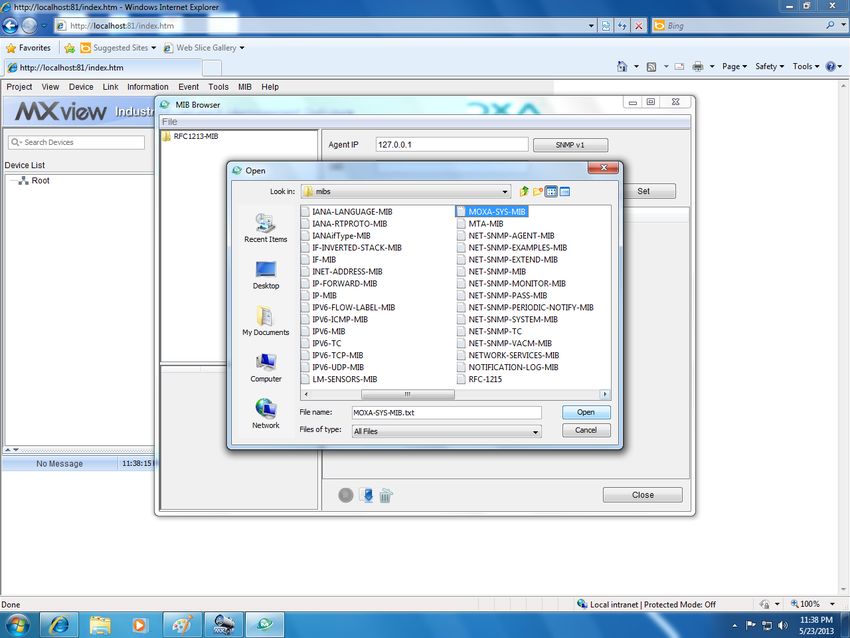The image size is (850, 638).
Task: Click the Agent IP field
Action: pos(452,145)
